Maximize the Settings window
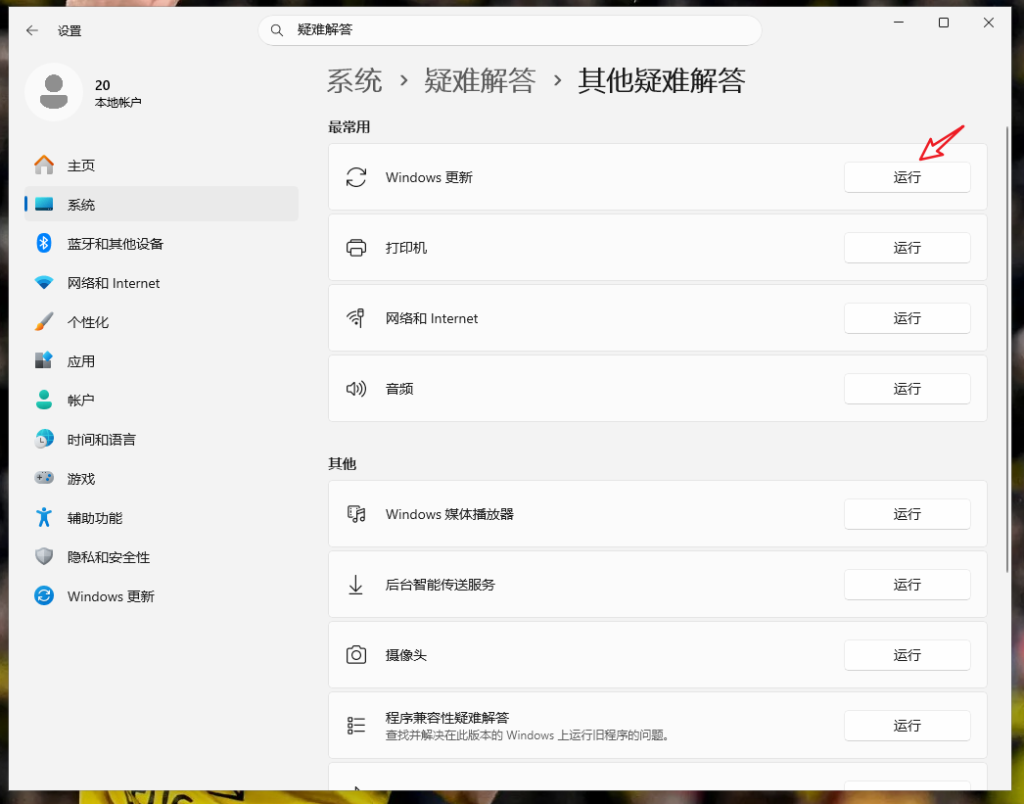The image size is (1024, 804). point(944,23)
